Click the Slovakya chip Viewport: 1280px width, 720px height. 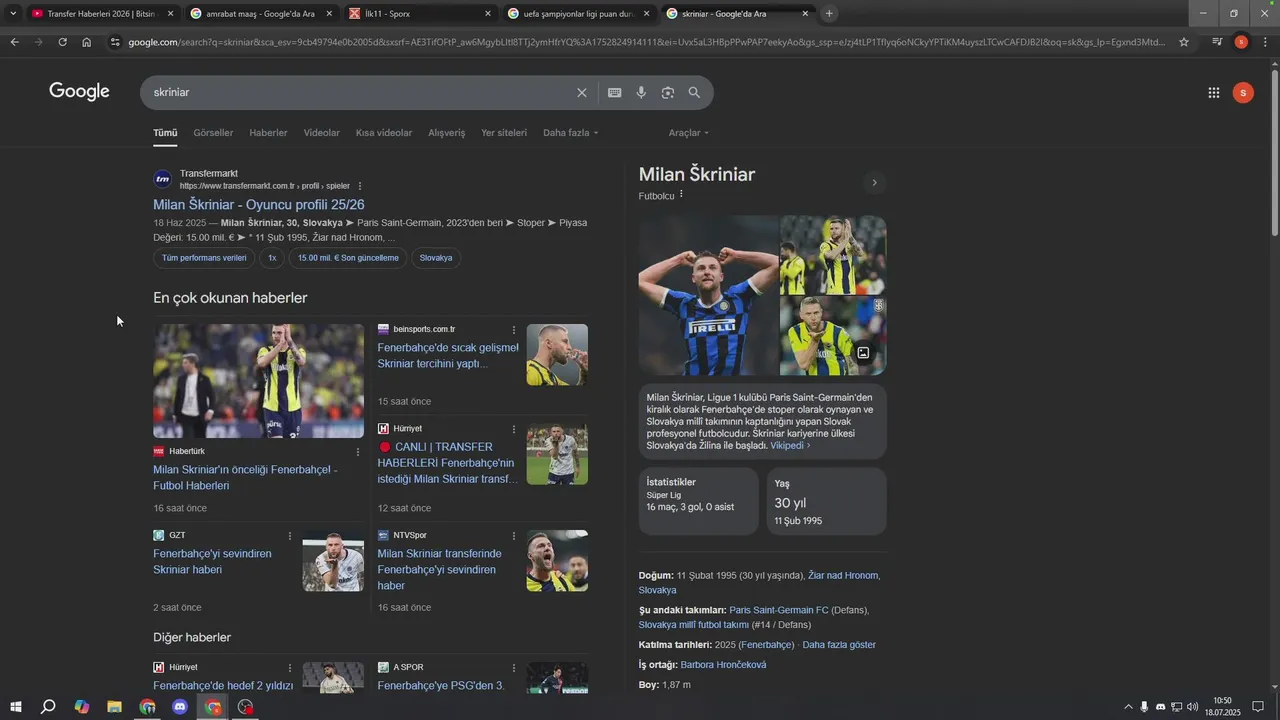coord(436,258)
